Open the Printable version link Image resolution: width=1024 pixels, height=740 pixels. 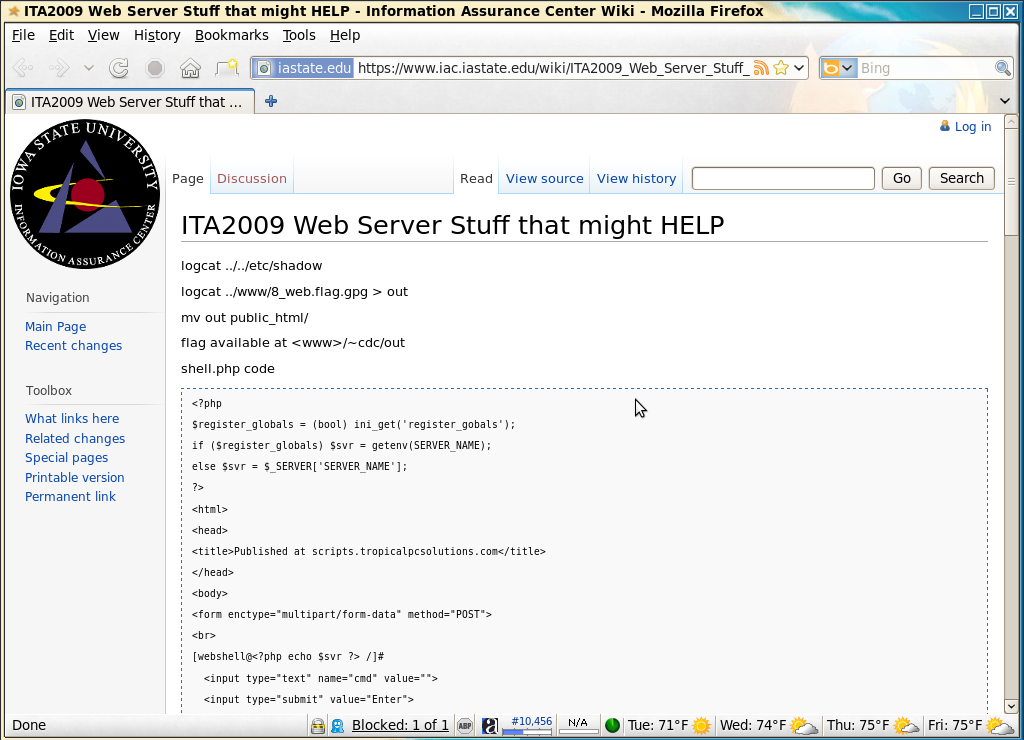(x=74, y=477)
